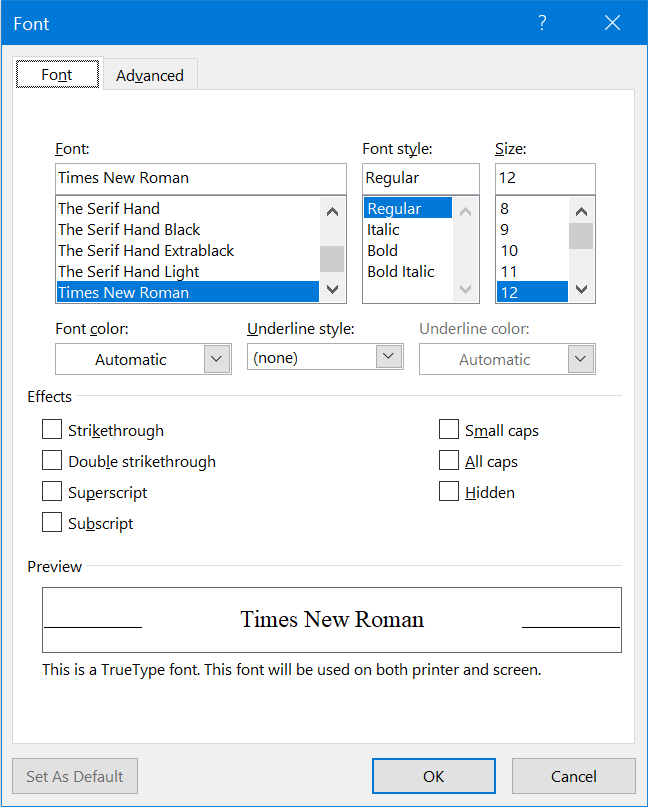Image resolution: width=648 pixels, height=807 pixels.
Task: Click the Help question mark icon
Action: click(x=542, y=23)
